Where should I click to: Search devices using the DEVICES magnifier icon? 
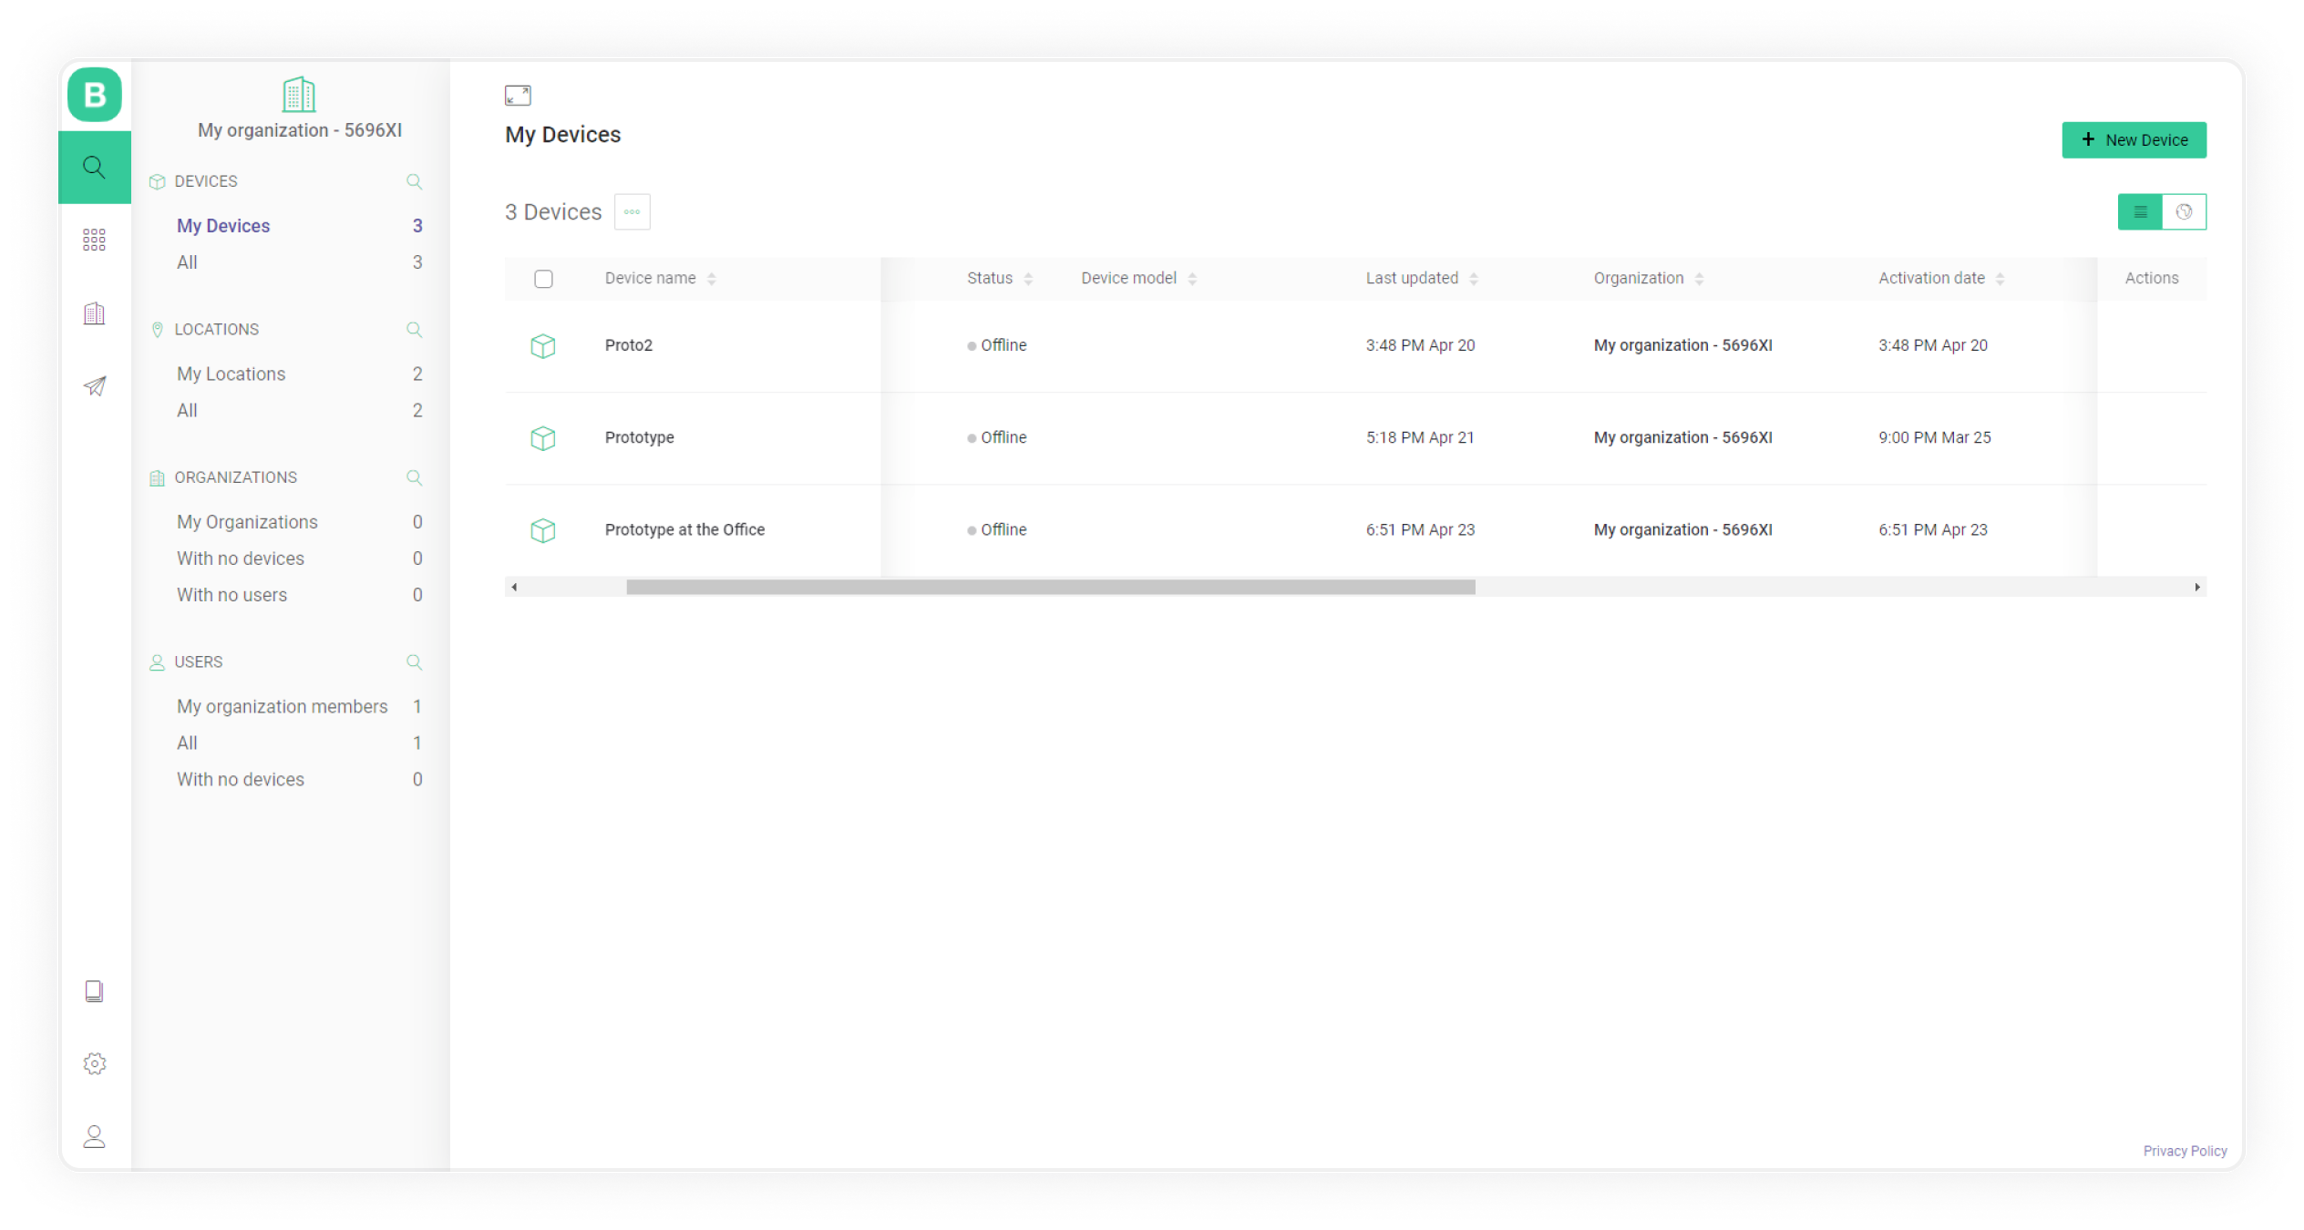tap(414, 182)
